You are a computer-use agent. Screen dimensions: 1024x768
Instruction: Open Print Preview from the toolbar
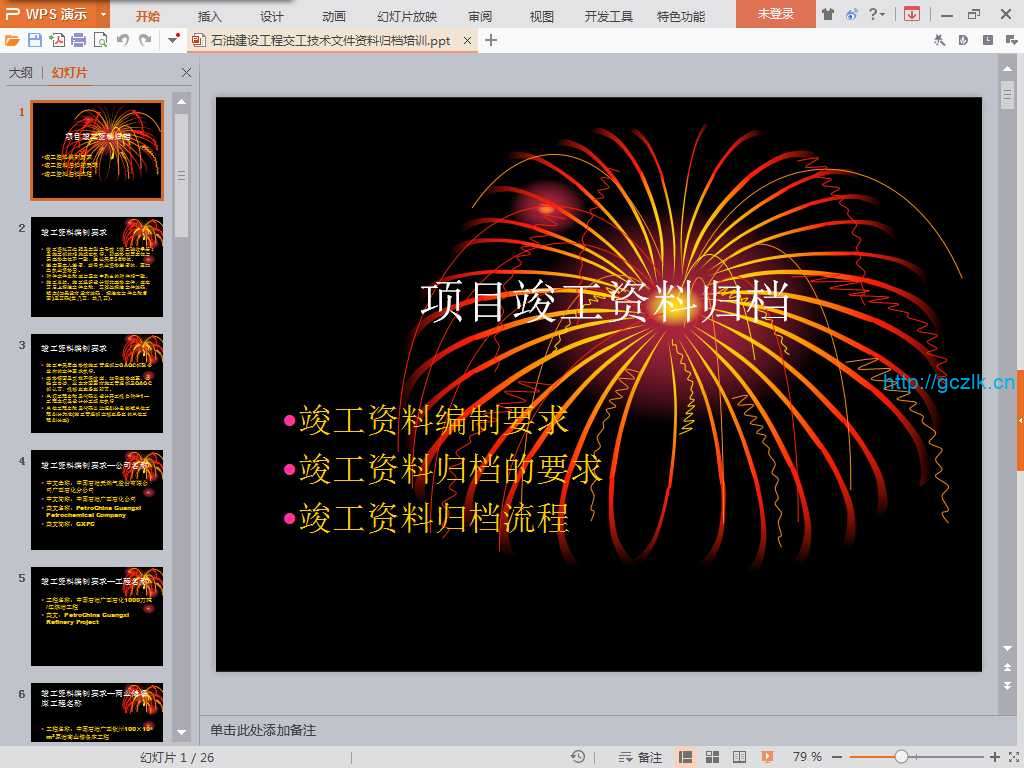coord(100,40)
